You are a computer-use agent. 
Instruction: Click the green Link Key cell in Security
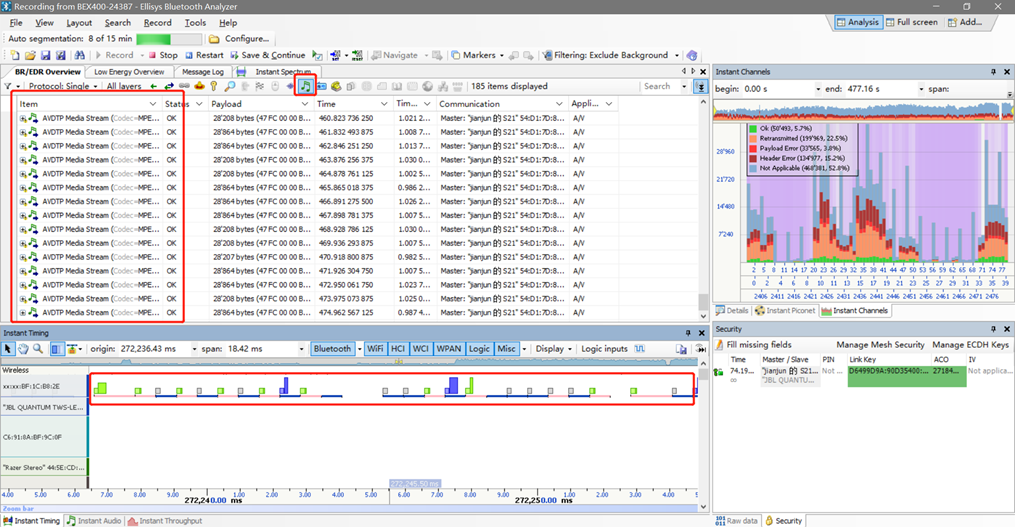tap(889, 376)
